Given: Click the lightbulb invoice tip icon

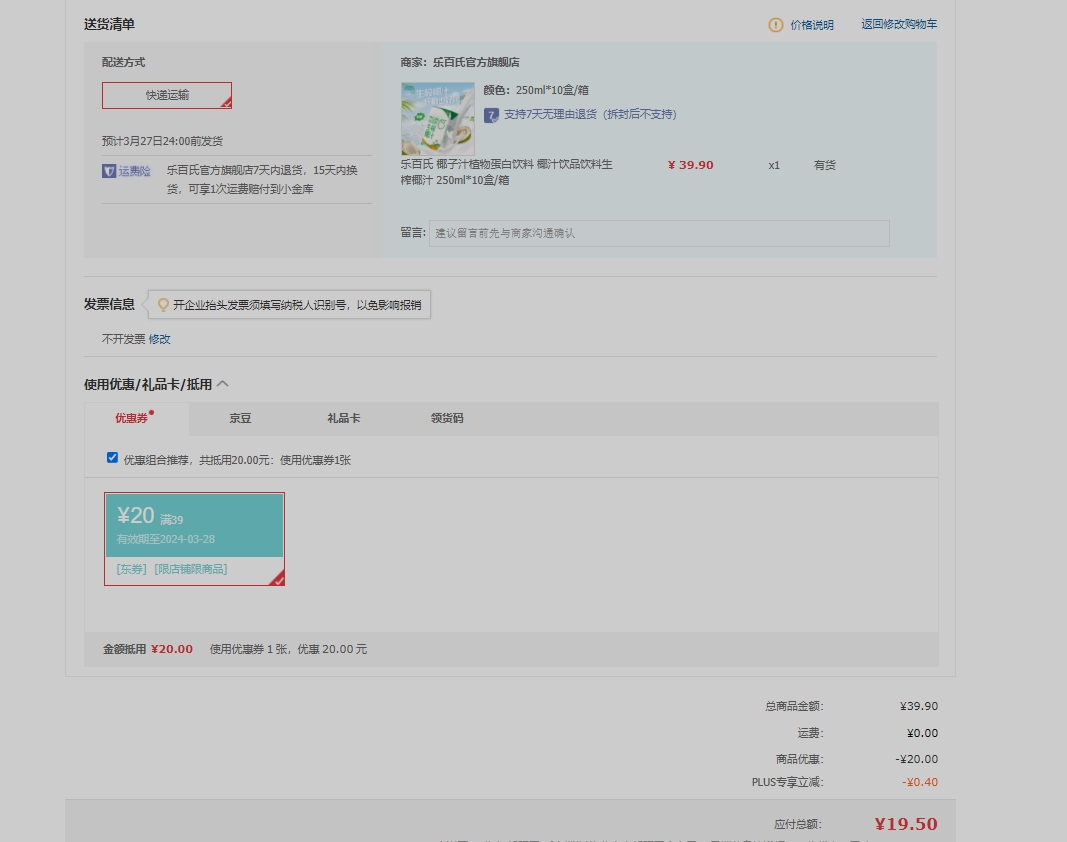Looking at the screenshot, I should point(163,305).
